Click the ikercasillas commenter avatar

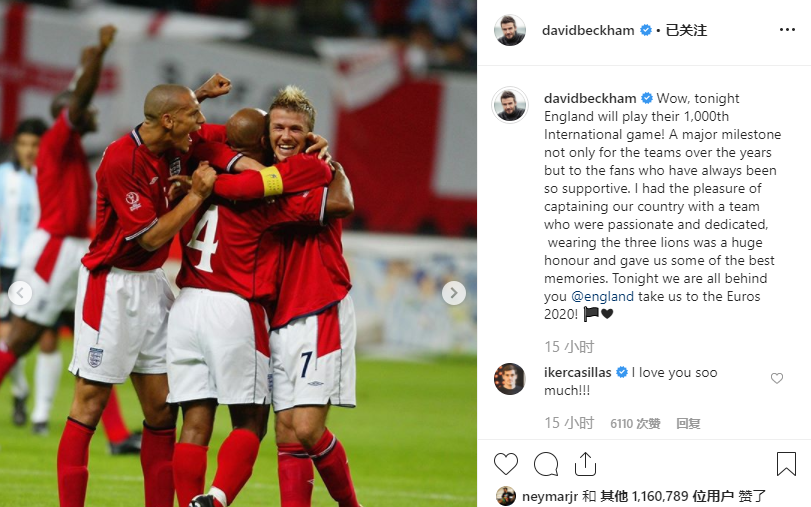click(x=510, y=379)
